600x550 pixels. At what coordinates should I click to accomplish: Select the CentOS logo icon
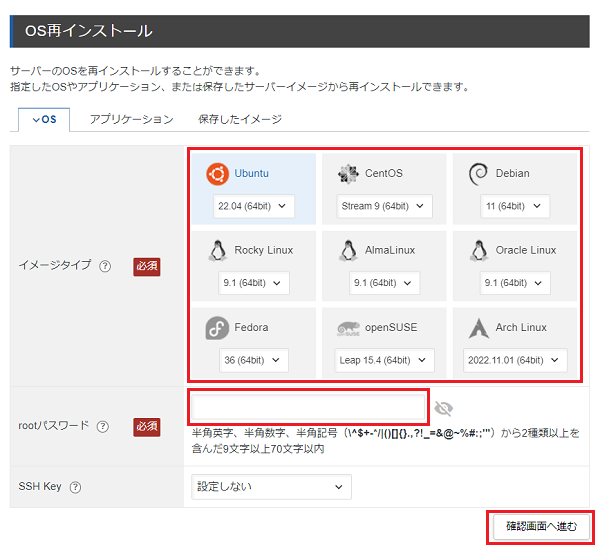(348, 174)
